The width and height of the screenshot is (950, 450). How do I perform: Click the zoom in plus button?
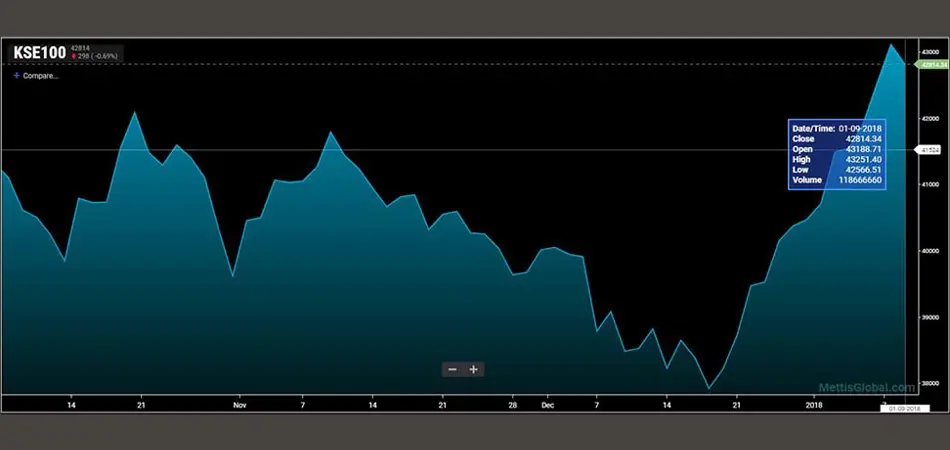pos(474,369)
